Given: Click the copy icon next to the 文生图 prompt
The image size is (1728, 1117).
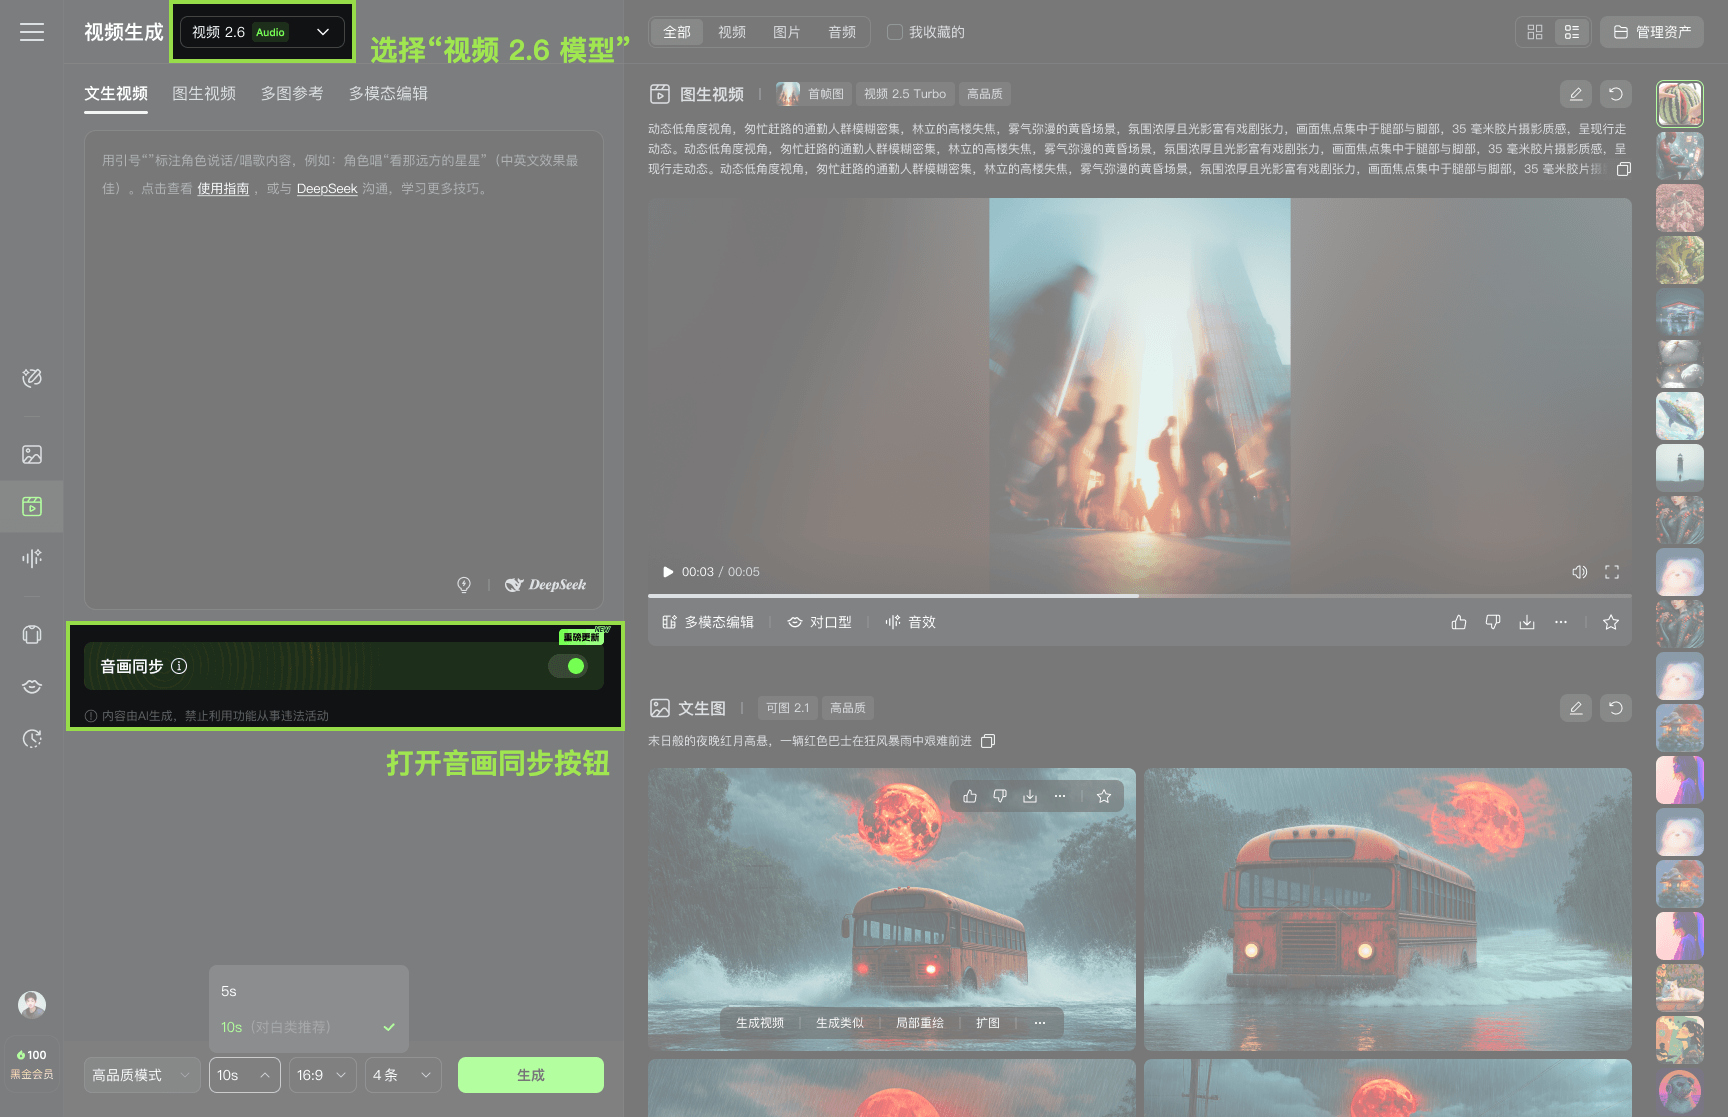Looking at the screenshot, I should click(x=988, y=741).
